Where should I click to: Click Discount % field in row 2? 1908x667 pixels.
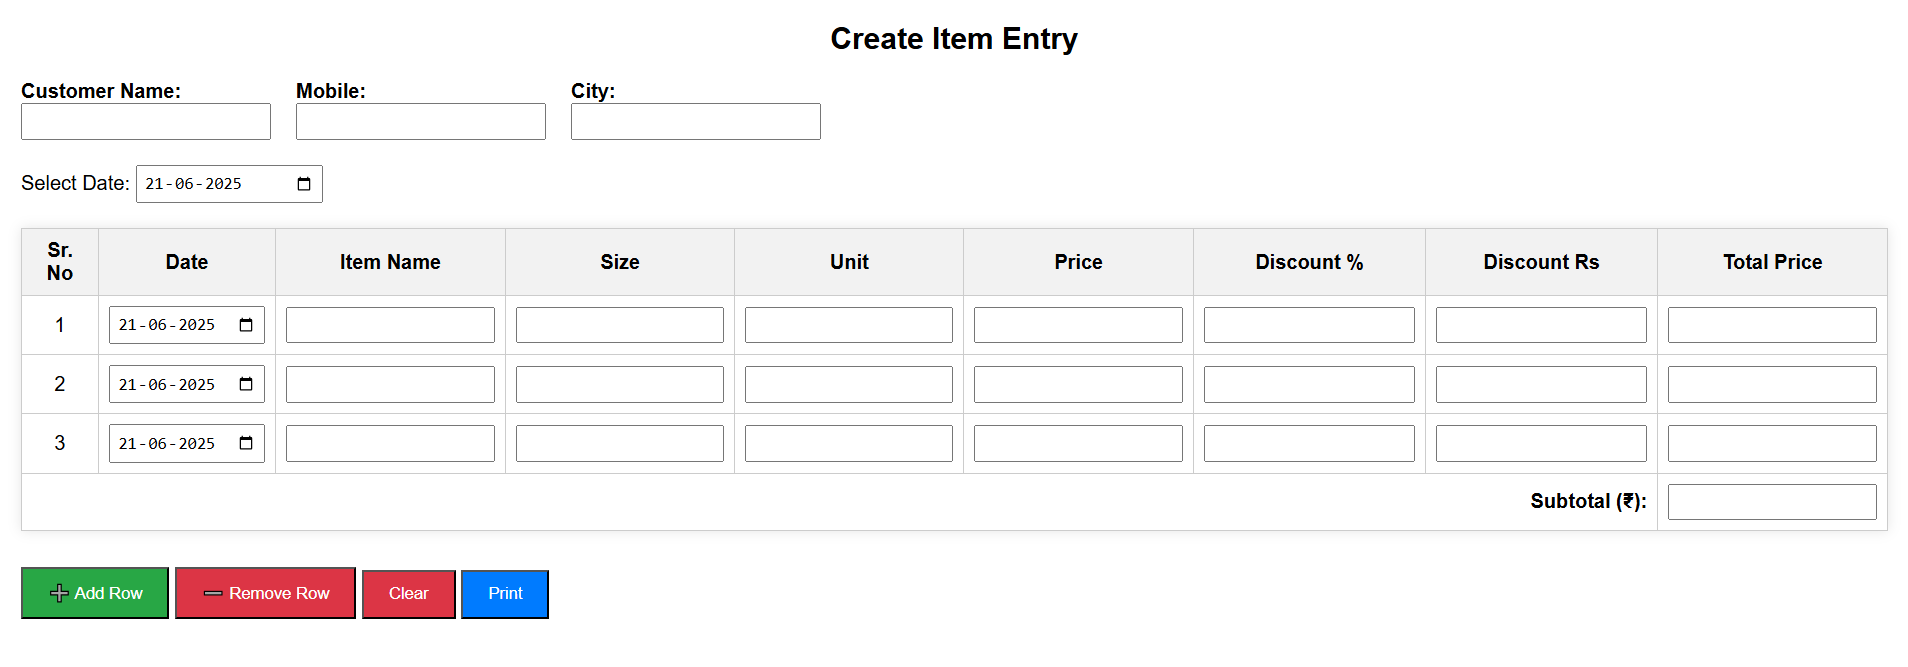point(1309,384)
